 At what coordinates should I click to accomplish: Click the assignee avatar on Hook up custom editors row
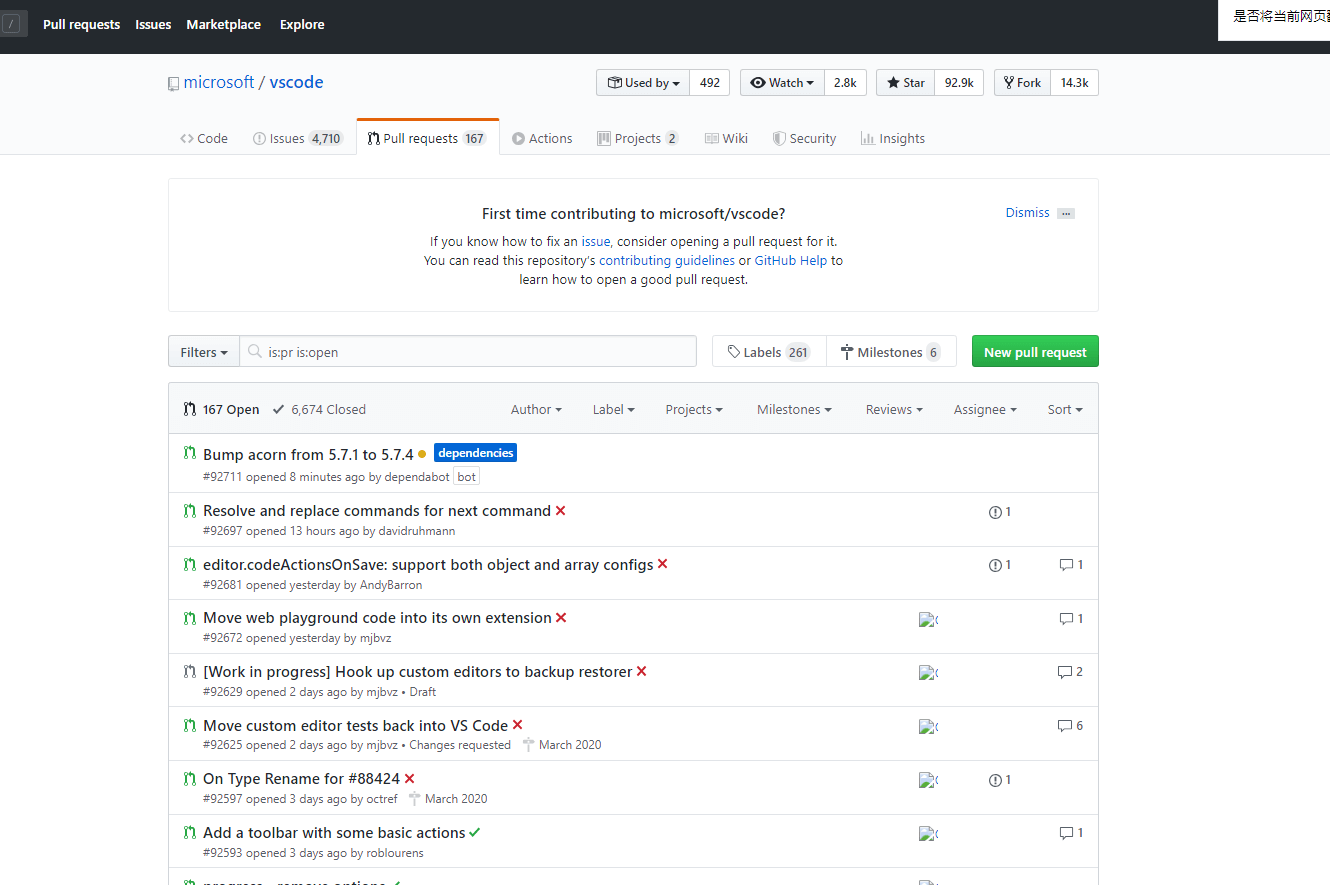click(928, 673)
